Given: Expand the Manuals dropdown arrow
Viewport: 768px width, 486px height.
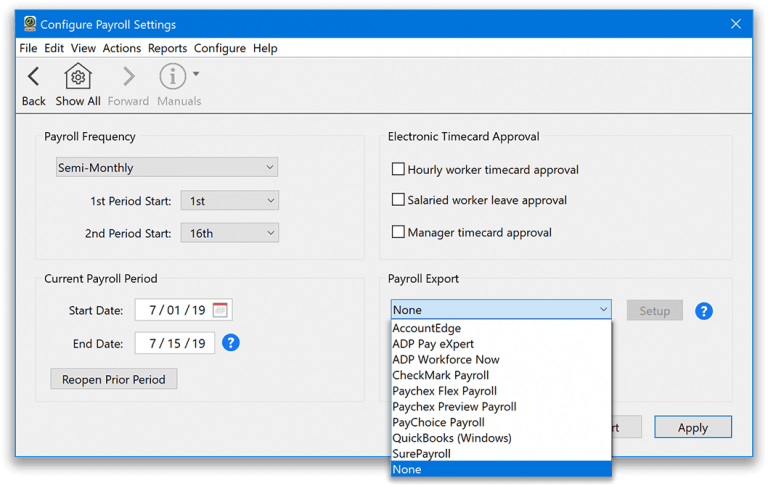Looking at the screenshot, I should 196,74.
